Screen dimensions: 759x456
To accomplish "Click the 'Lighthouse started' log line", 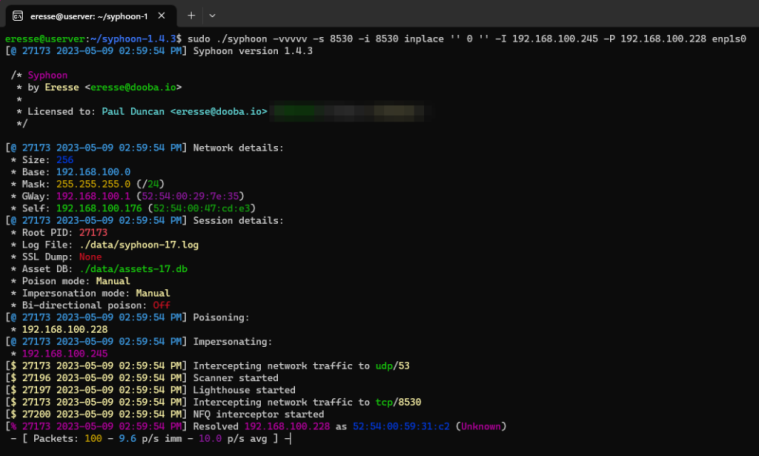I will (244, 390).
